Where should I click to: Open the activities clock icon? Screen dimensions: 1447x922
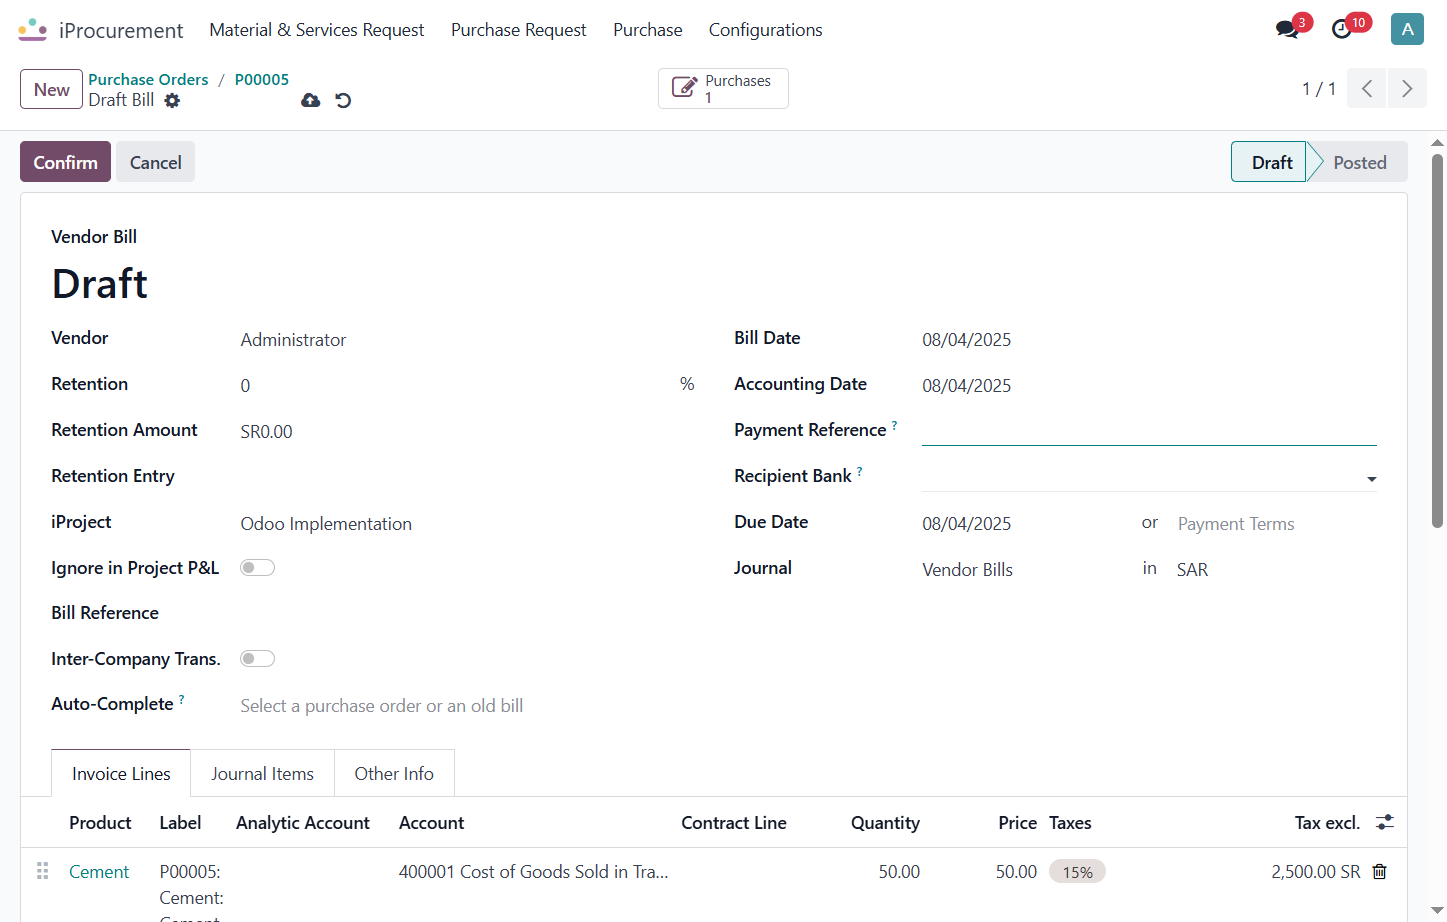click(x=1342, y=29)
